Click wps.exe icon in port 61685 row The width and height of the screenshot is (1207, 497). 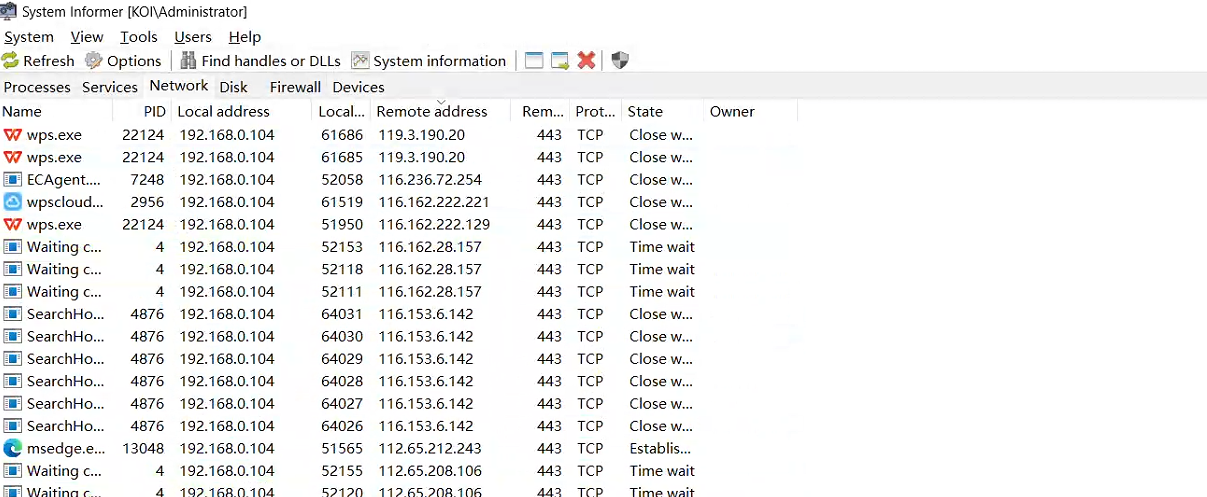(12, 157)
